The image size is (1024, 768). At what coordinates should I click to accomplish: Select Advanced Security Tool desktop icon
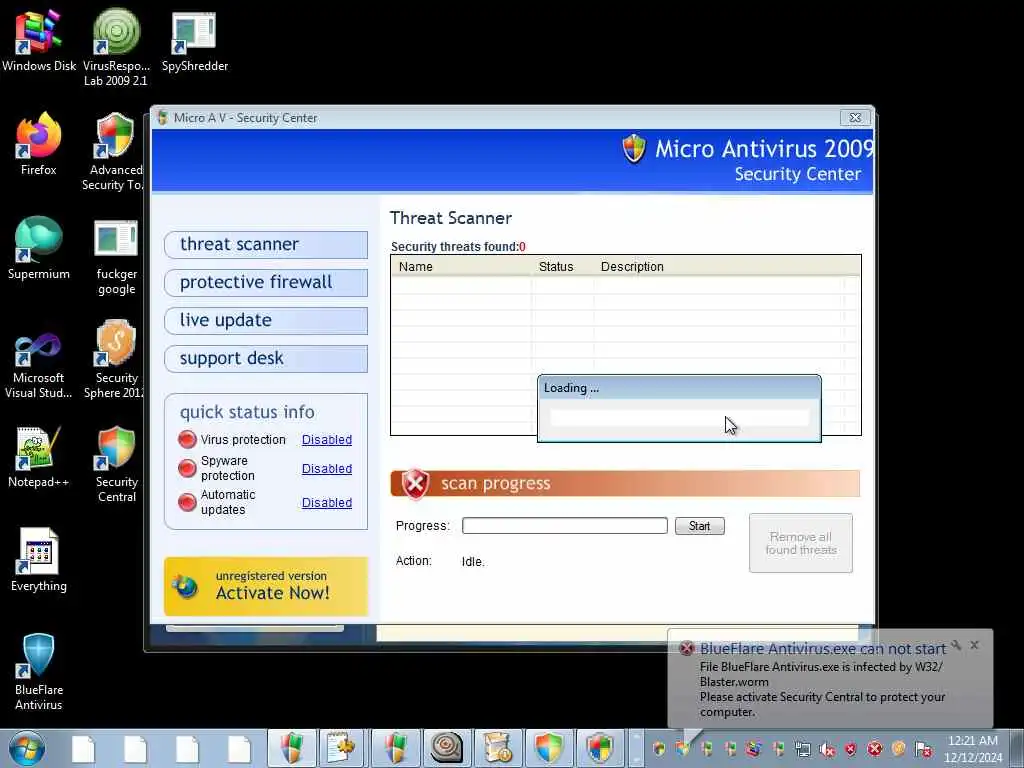(x=112, y=152)
